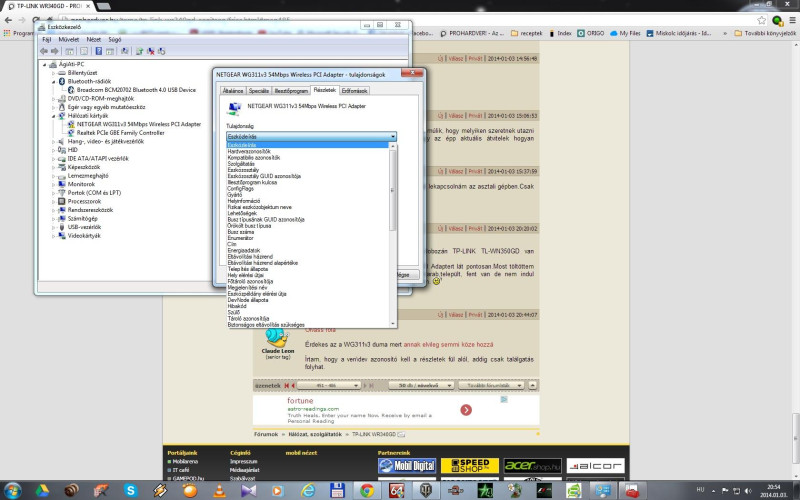The width and height of the screenshot is (800, 500).
Task: Open the receptek bookmark folder
Action: pos(527,33)
